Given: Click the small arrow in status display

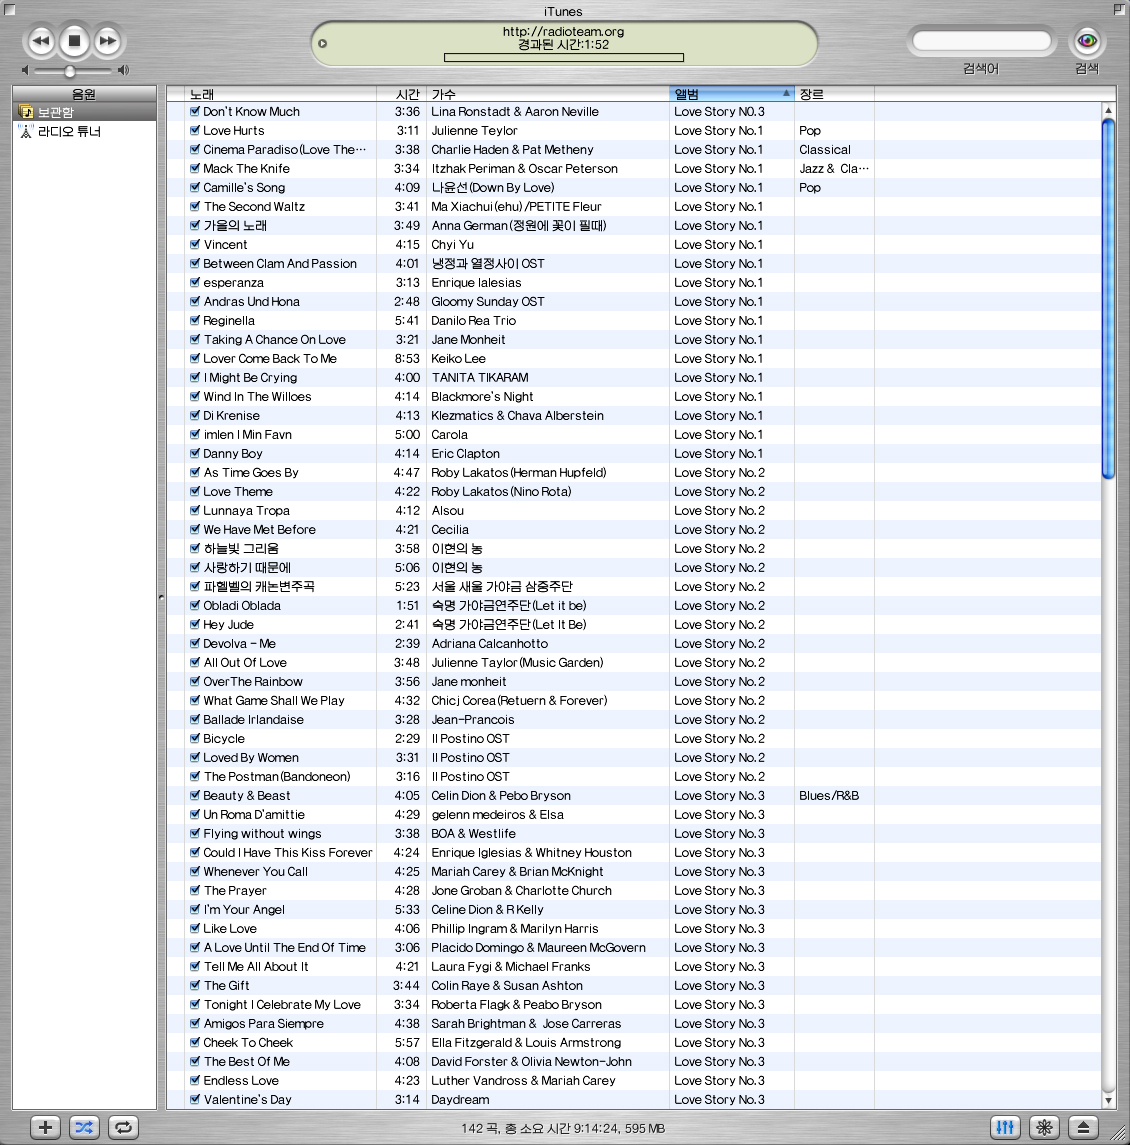Looking at the screenshot, I should click(322, 43).
